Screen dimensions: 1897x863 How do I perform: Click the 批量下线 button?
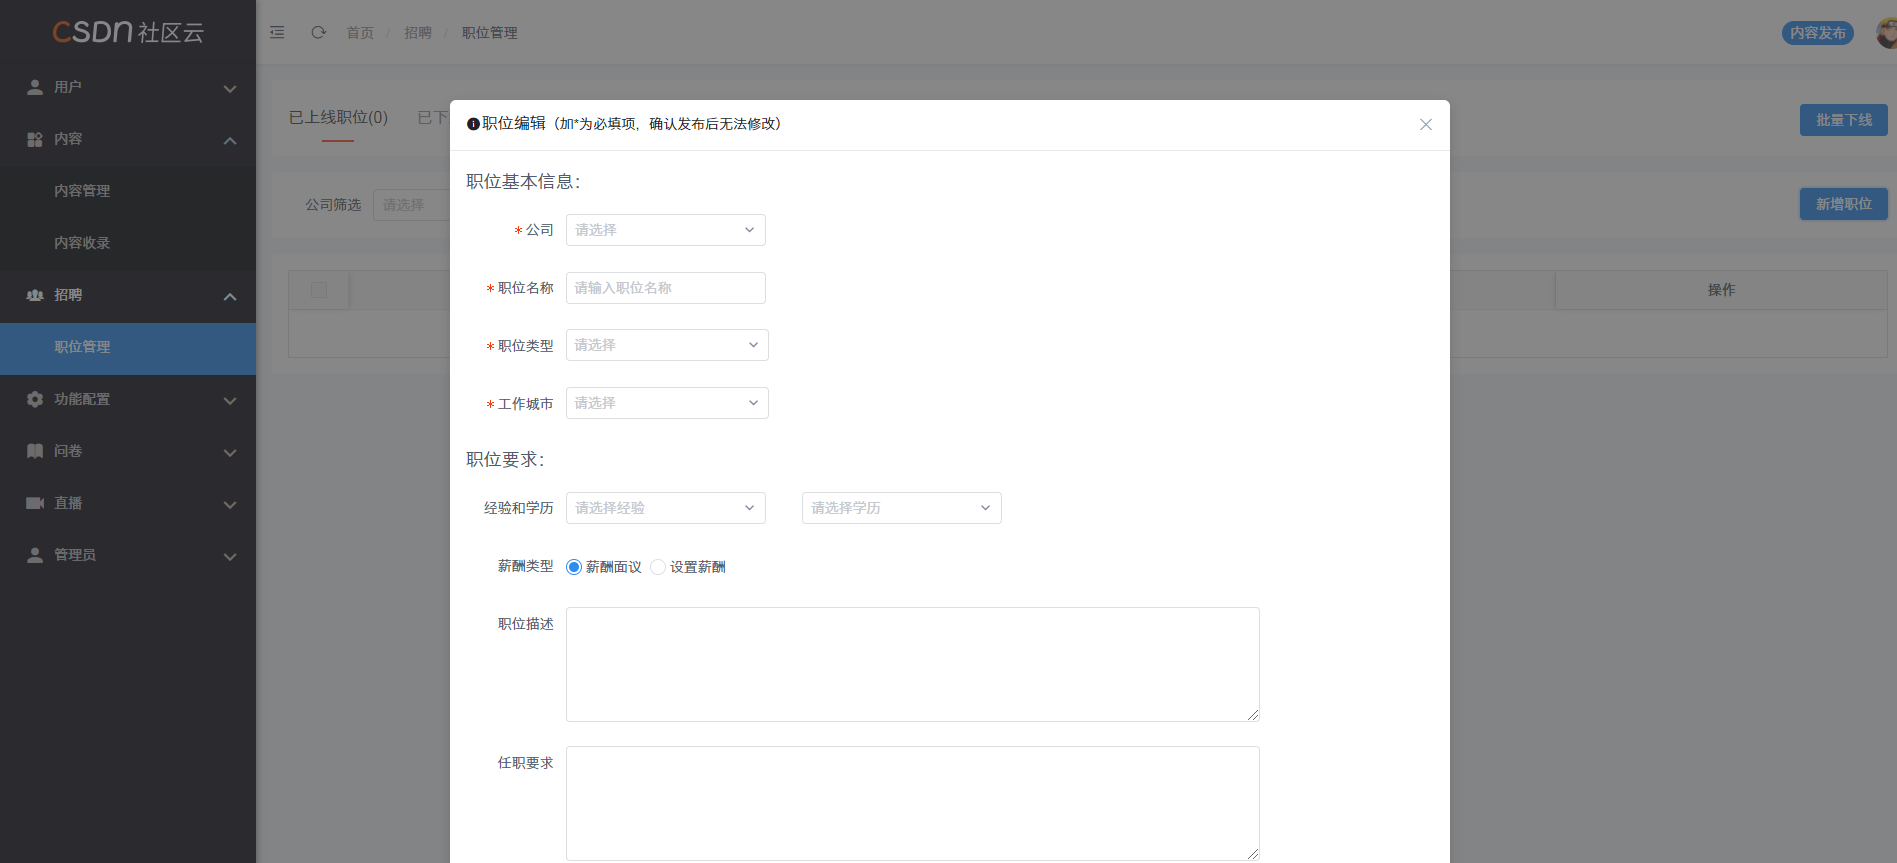(1844, 120)
